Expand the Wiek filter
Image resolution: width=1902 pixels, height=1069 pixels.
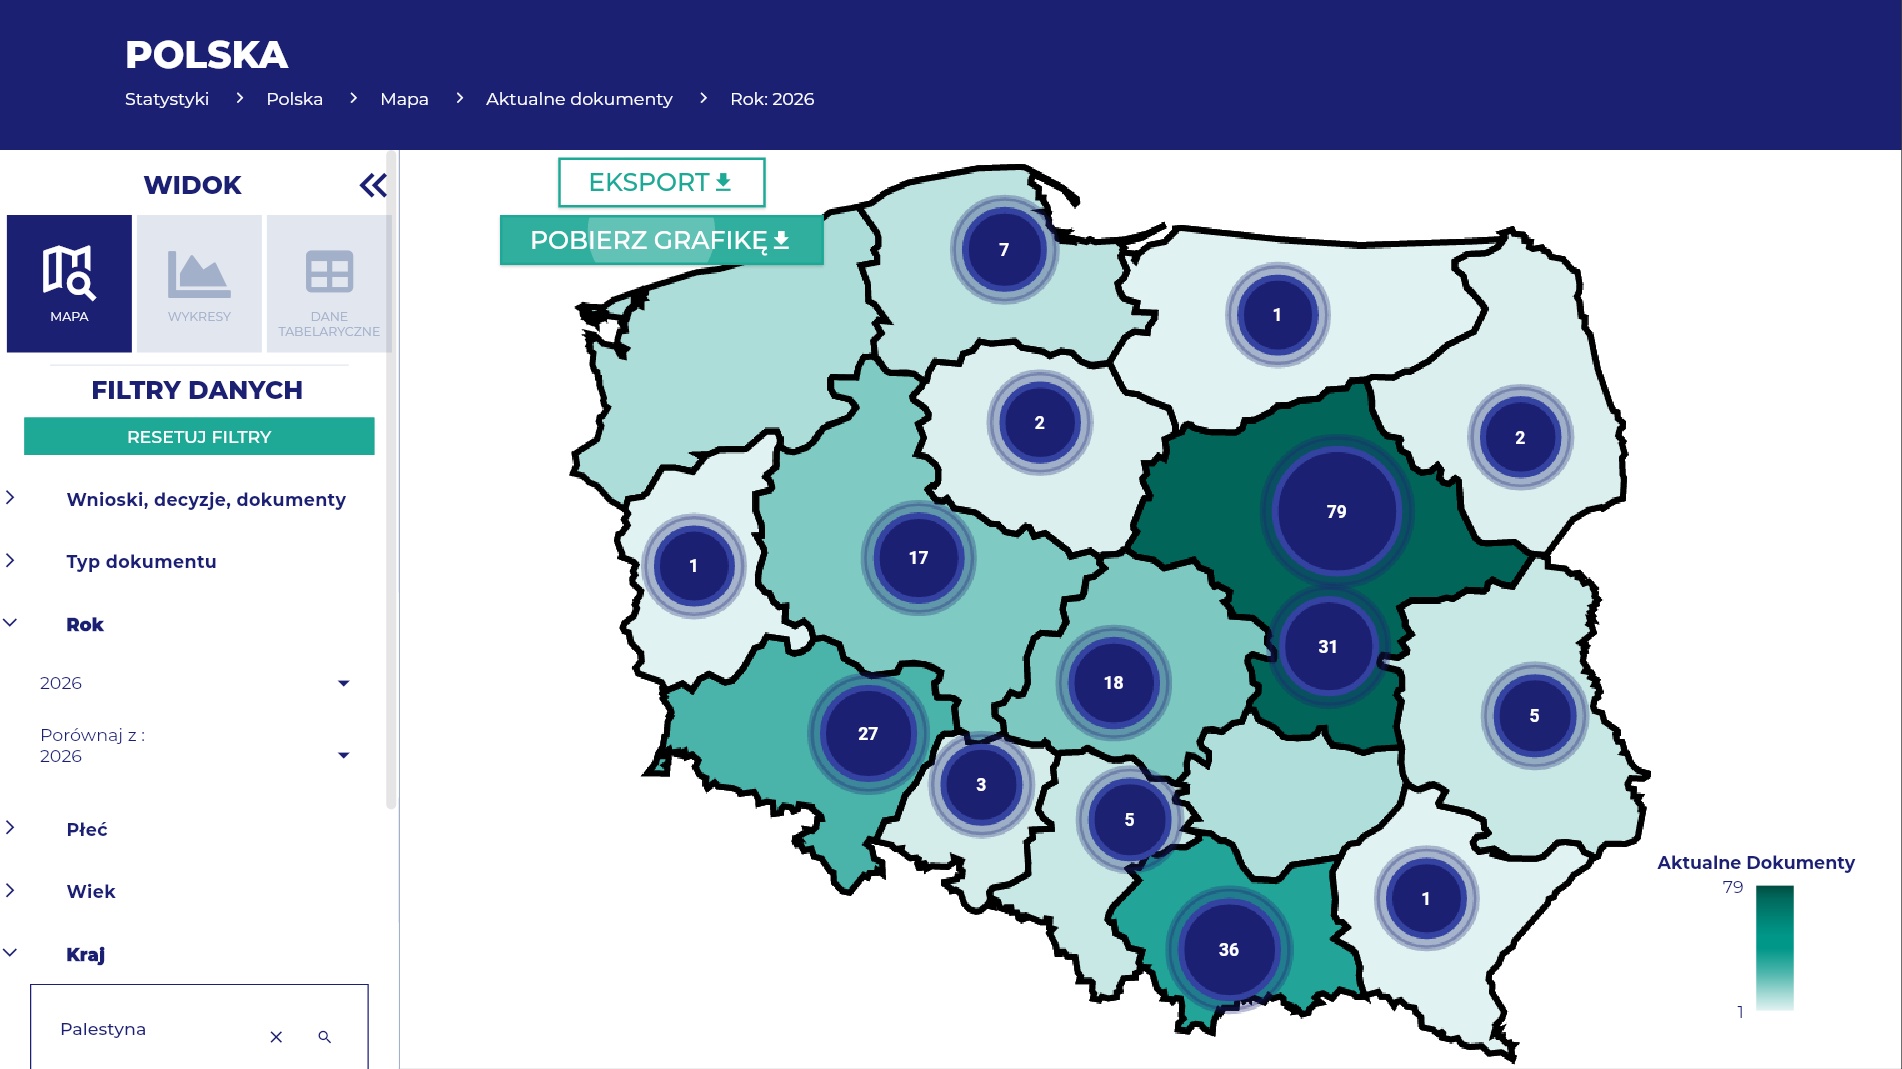tap(91, 891)
